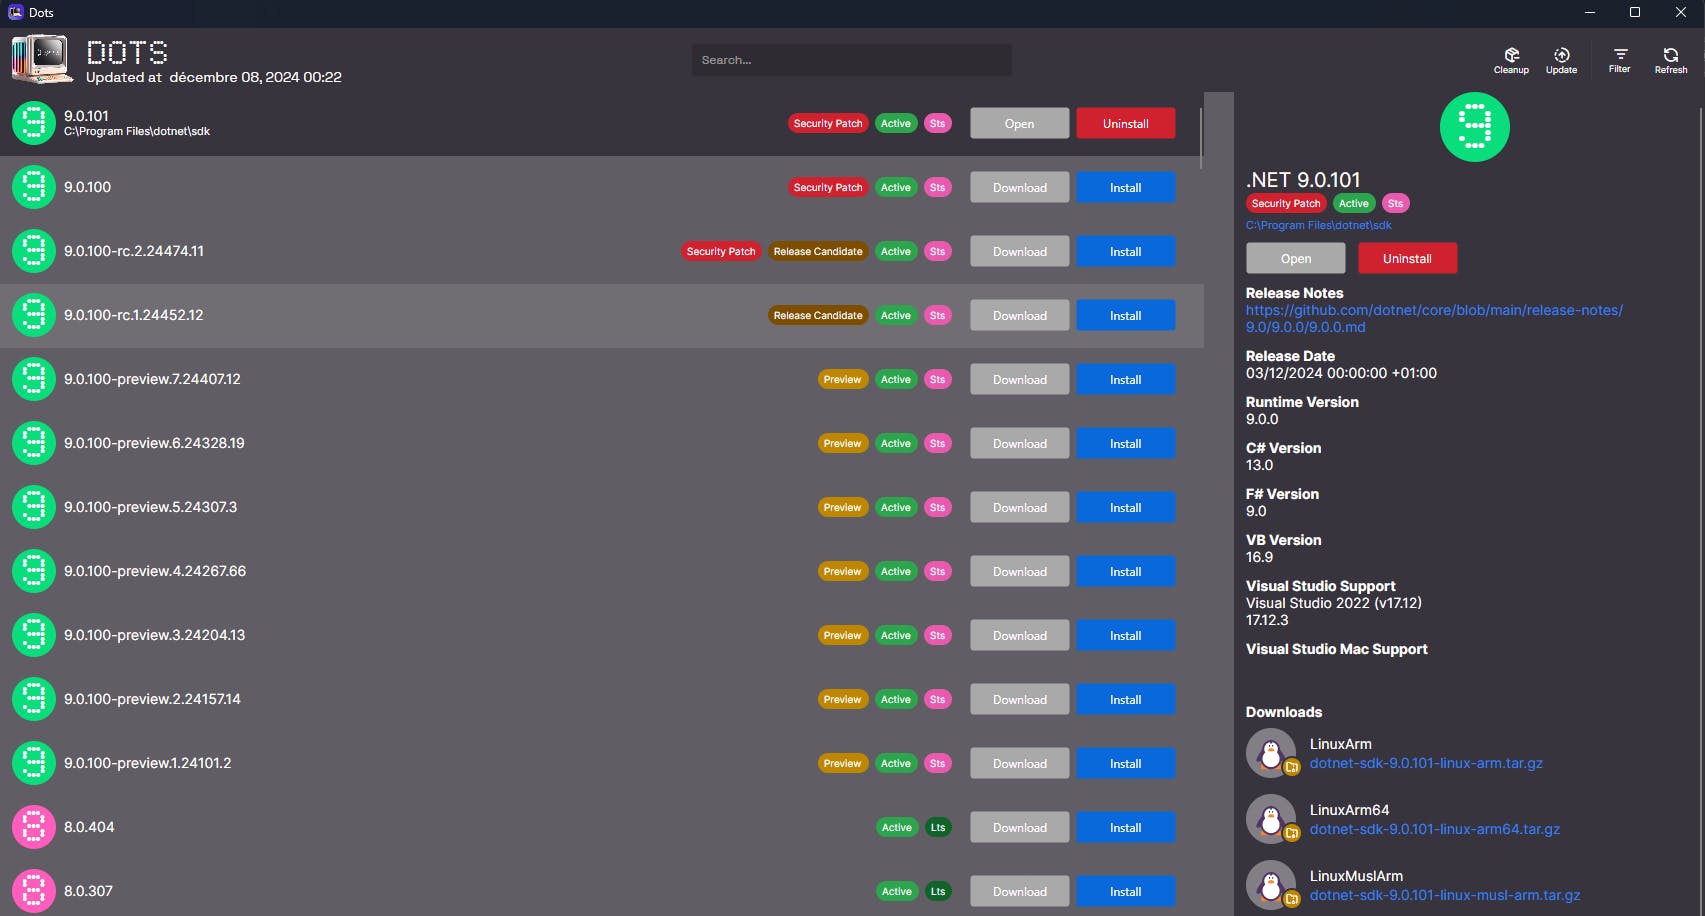This screenshot has height=916, width=1705.
Task: Click the 9.0.100-preview.2.24157.14 version icon
Action: point(34,699)
